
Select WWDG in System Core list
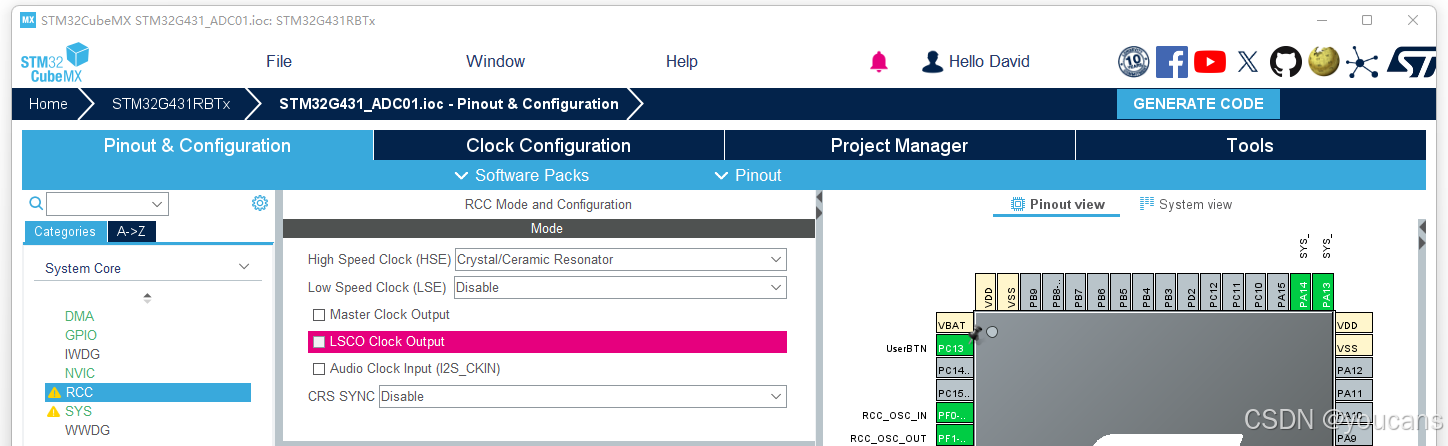(87, 430)
